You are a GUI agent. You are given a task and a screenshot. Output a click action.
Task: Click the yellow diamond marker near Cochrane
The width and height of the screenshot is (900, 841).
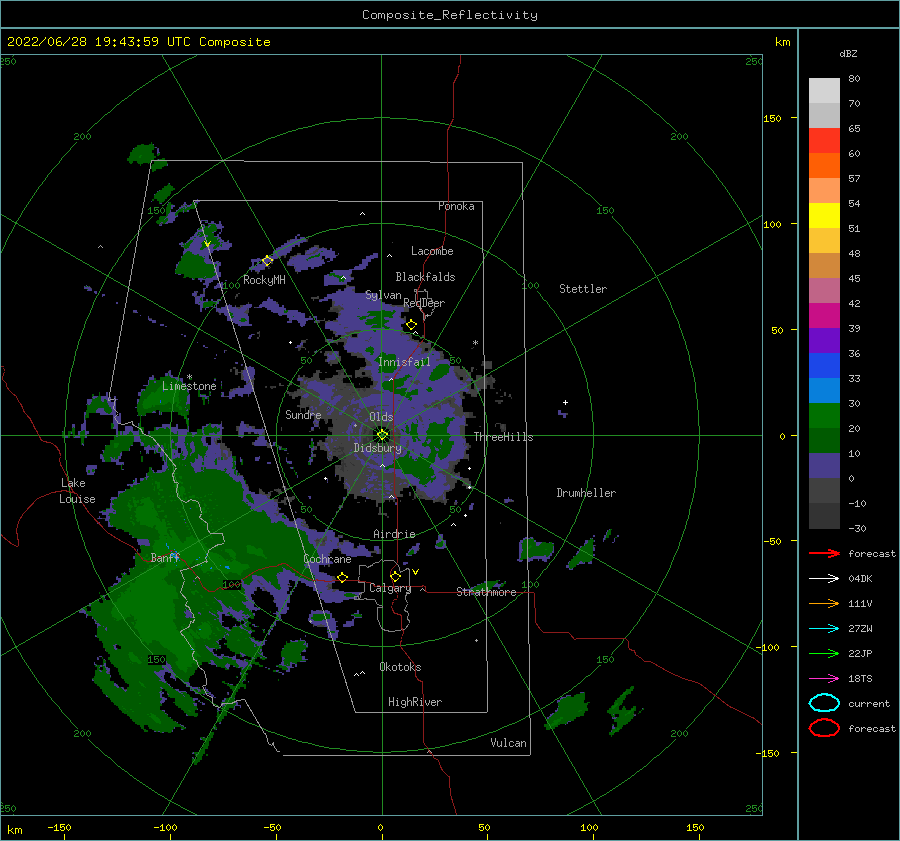pos(342,577)
